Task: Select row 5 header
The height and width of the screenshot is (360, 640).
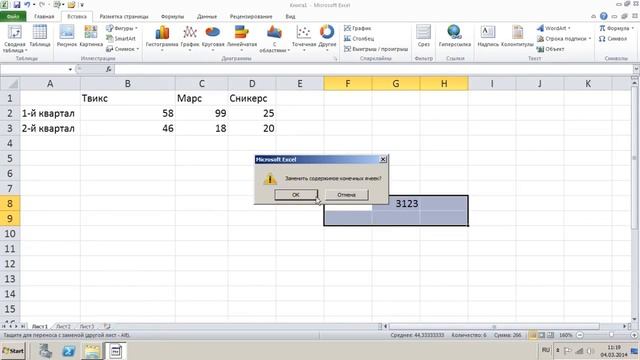Action: coord(10,158)
